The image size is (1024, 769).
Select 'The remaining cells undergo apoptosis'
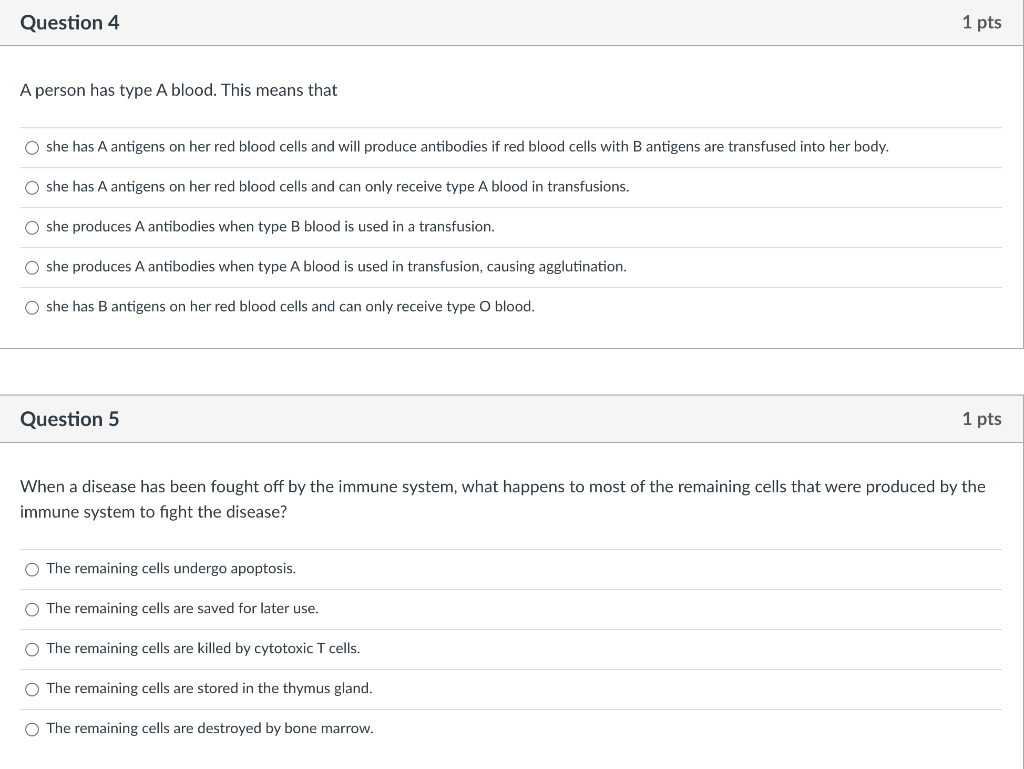click(x=32, y=570)
